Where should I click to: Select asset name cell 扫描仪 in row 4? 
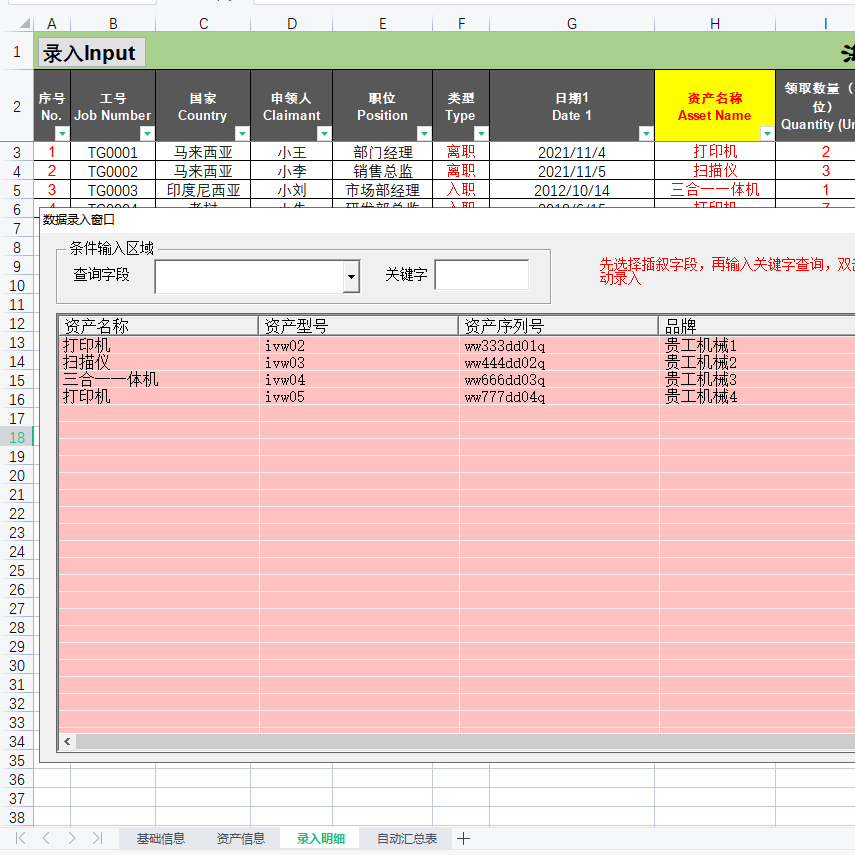click(x=715, y=171)
